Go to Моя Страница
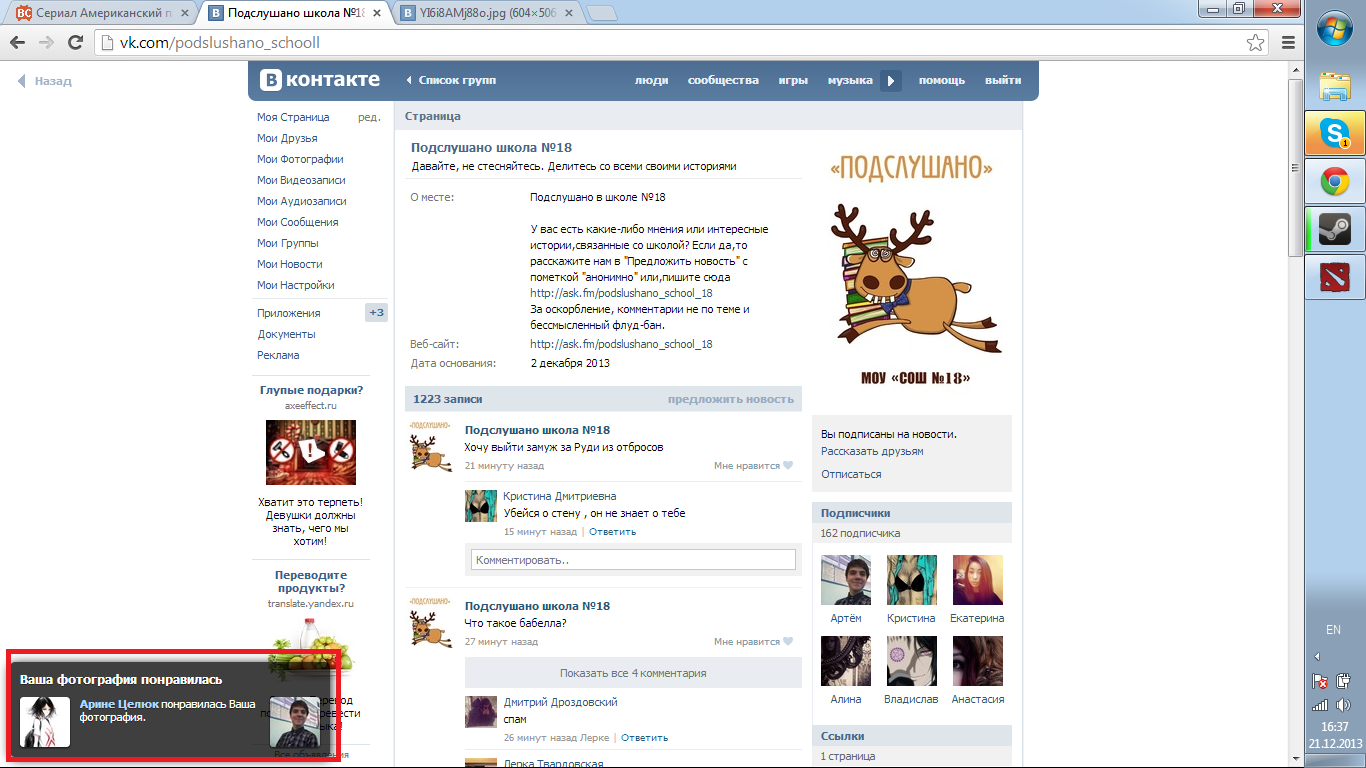This screenshot has height=768, width=1366. point(293,117)
